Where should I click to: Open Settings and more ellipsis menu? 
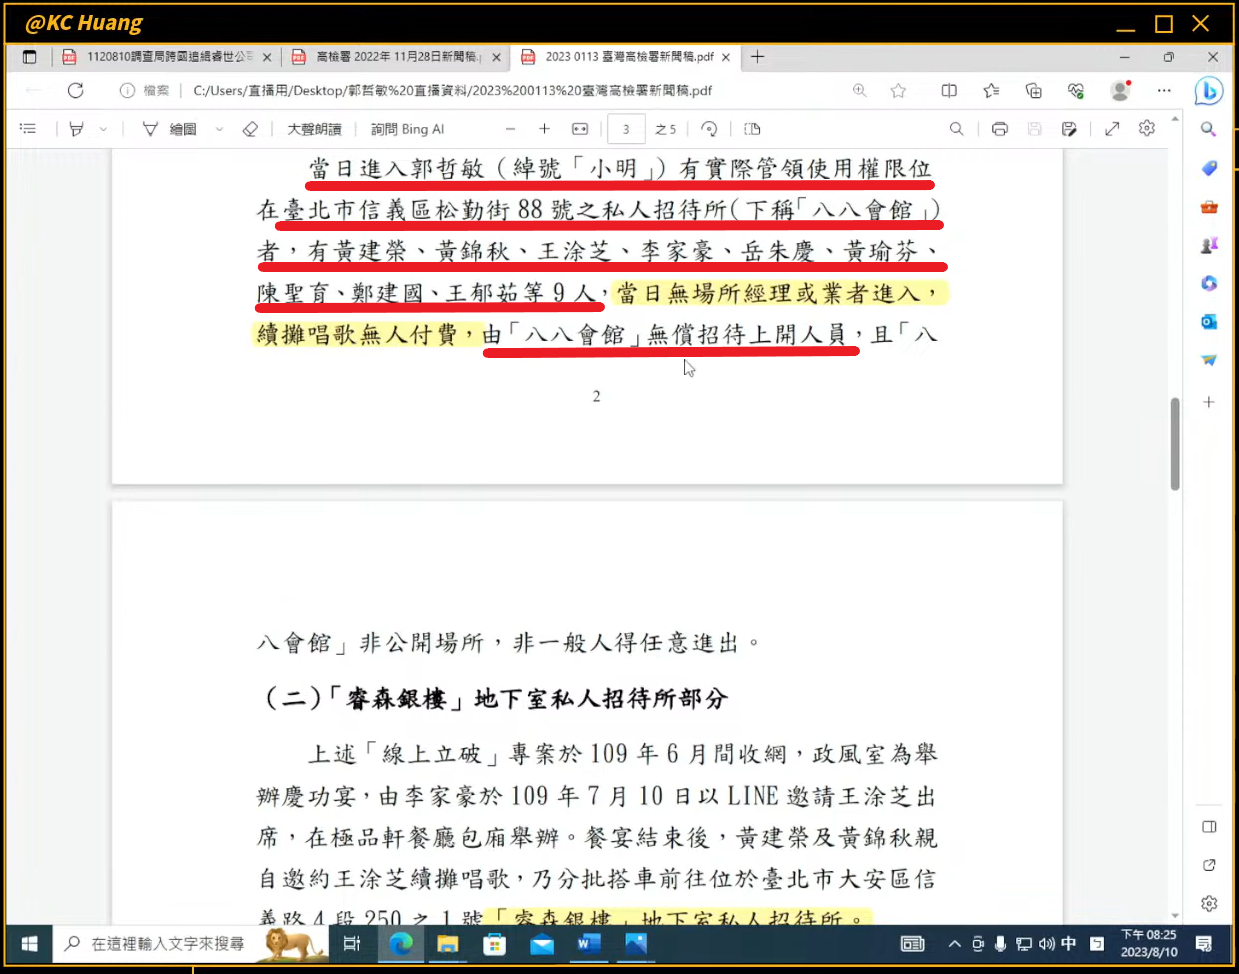pos(1164,91)
